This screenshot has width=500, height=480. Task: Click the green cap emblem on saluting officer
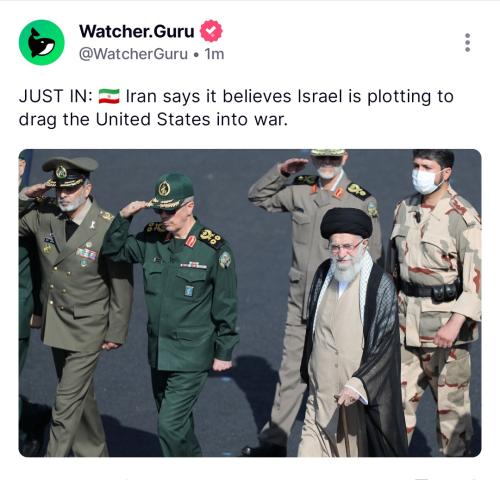164,189
